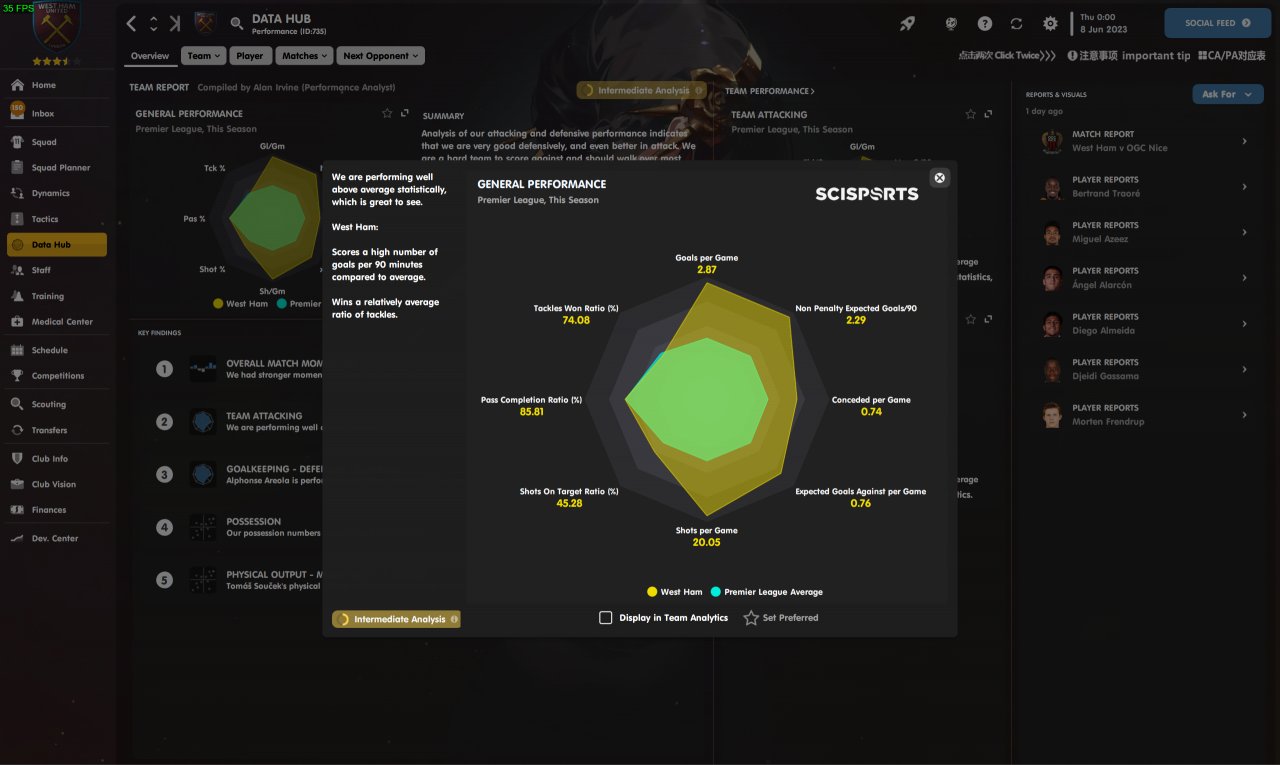Click the up-down history arrows
The image size is (1280, 765).
(153, 23)
